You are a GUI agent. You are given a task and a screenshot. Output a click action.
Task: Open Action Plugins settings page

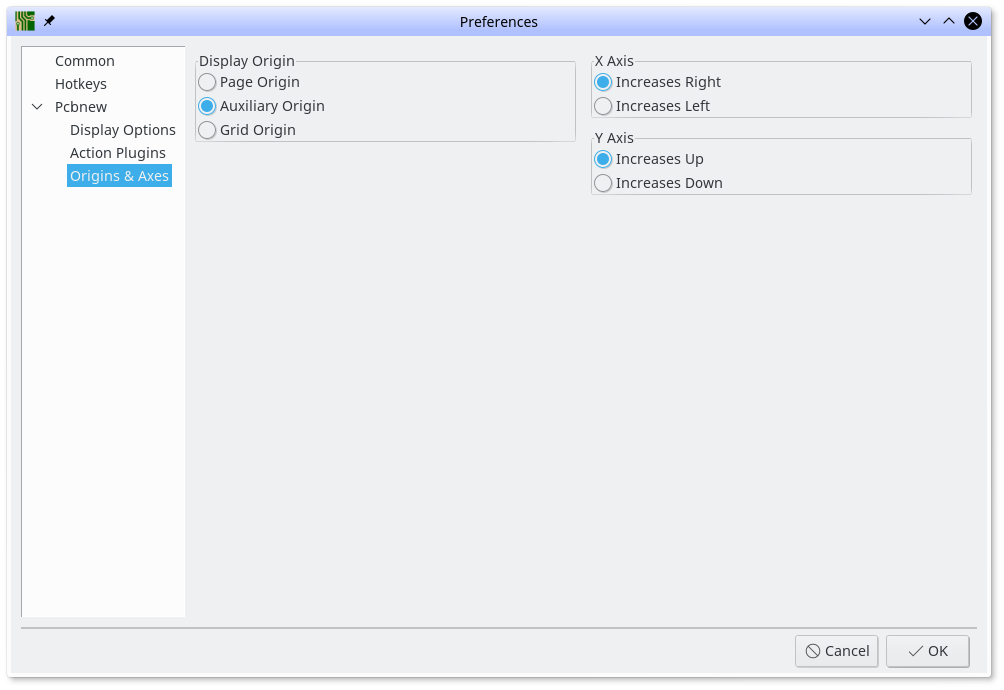(x=118, y=153)
